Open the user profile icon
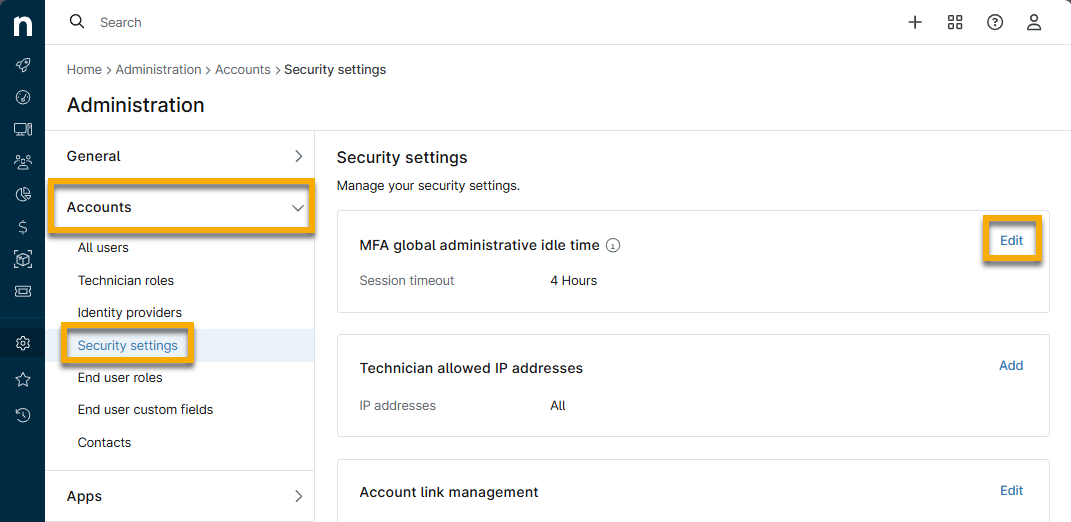The image size is (1071, 522). 1035,22
